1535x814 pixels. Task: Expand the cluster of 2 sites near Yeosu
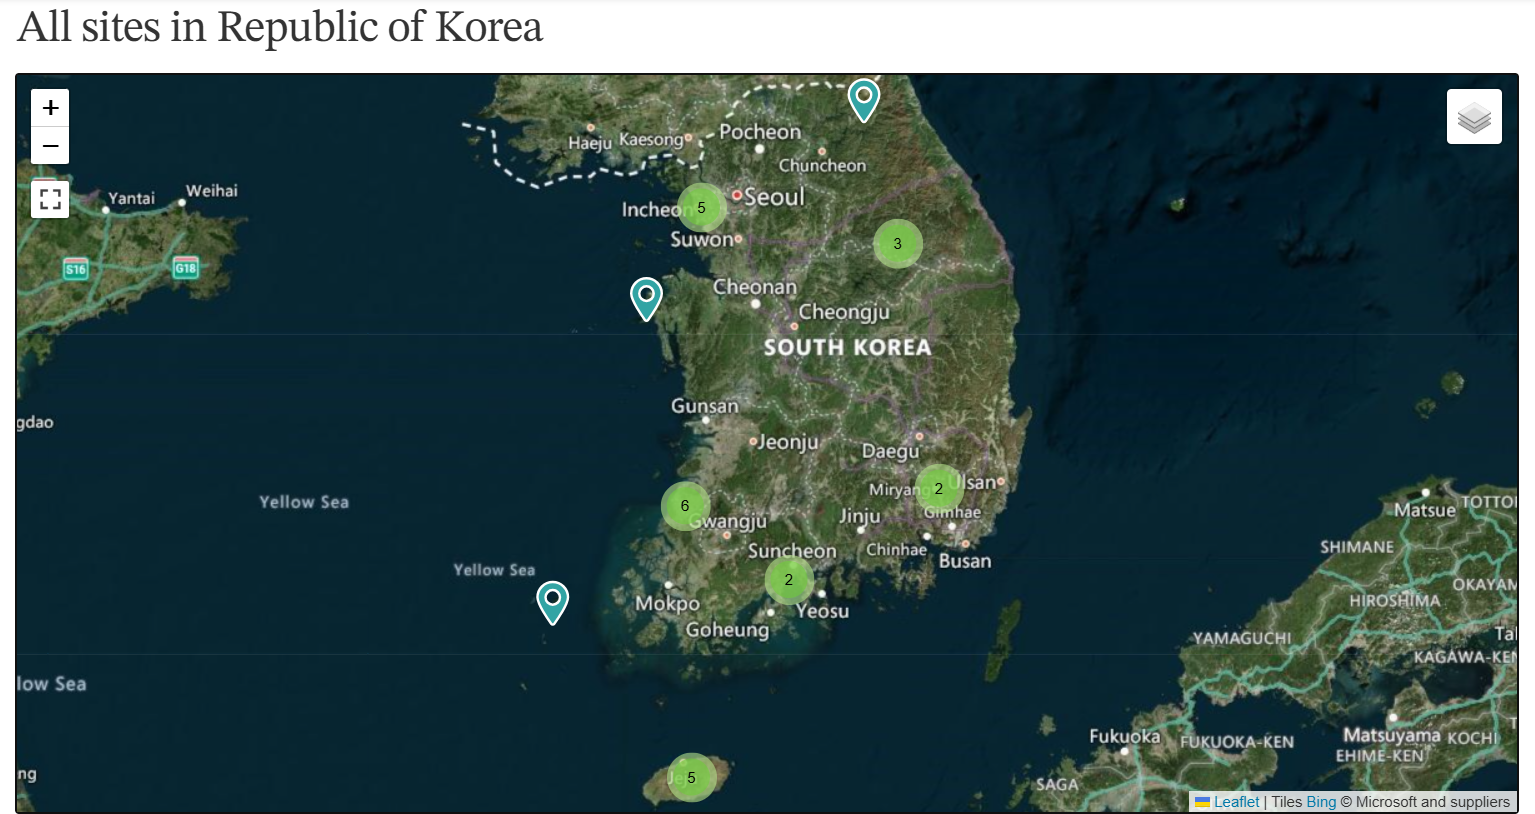coord(789,578)
